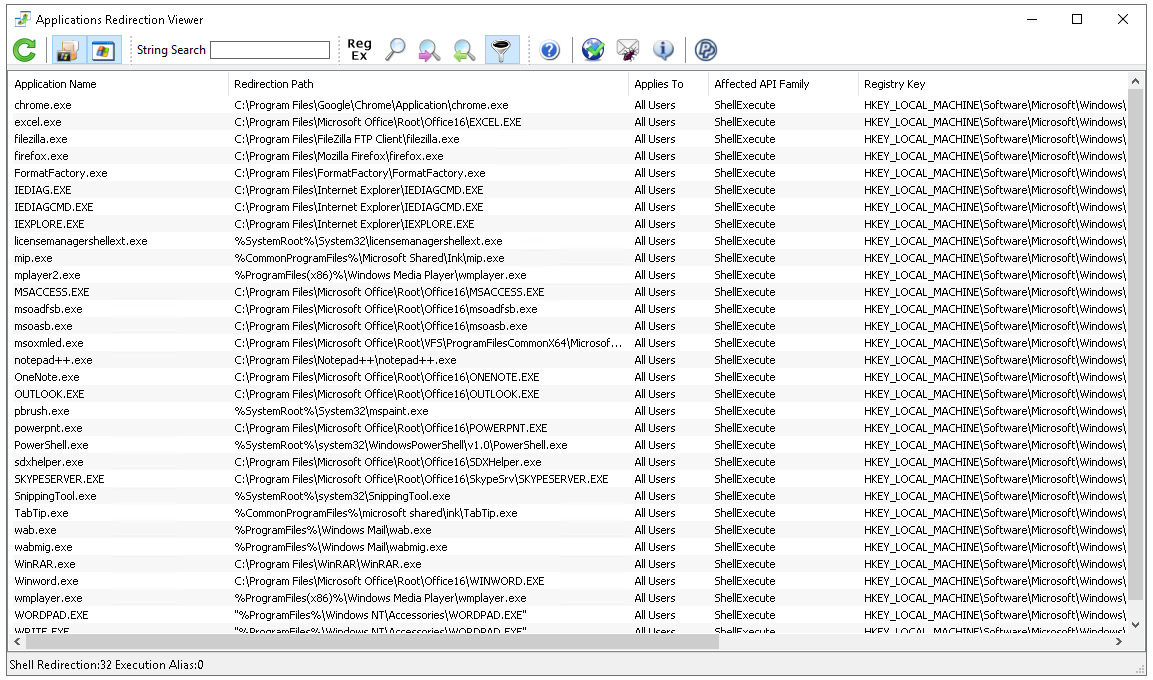Sort by Application Name column header
The height and width of the screenshot is (680, 1153).
point(118,84)
